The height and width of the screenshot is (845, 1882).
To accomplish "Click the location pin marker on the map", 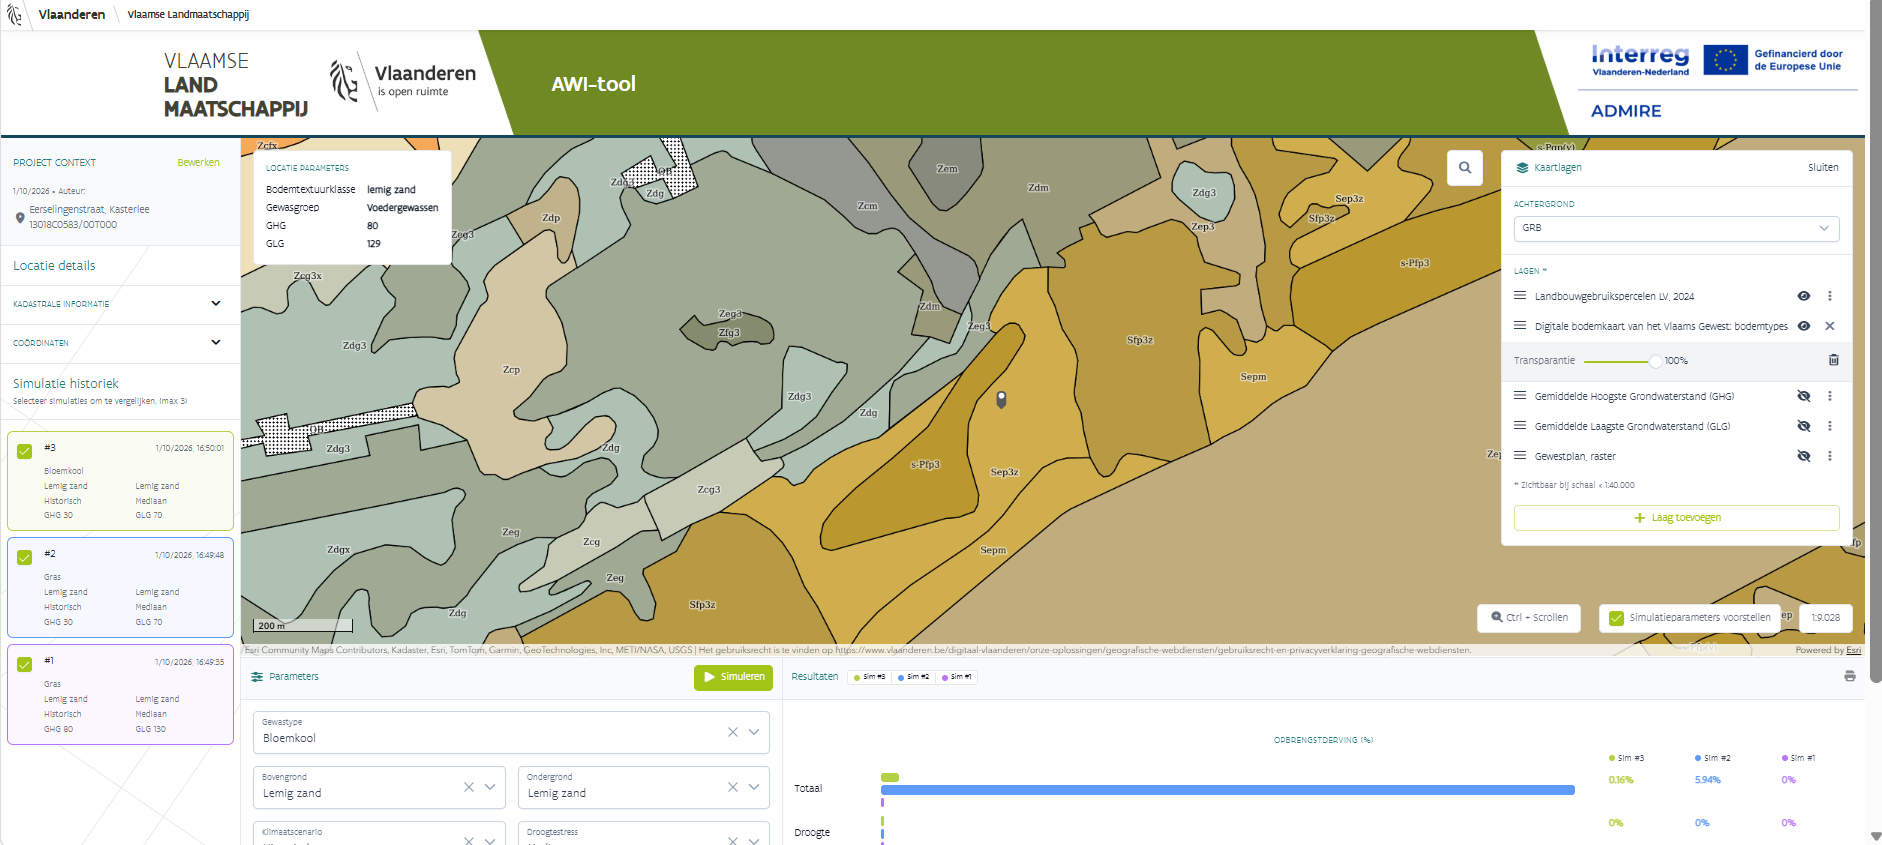I will click(1001, 399).
